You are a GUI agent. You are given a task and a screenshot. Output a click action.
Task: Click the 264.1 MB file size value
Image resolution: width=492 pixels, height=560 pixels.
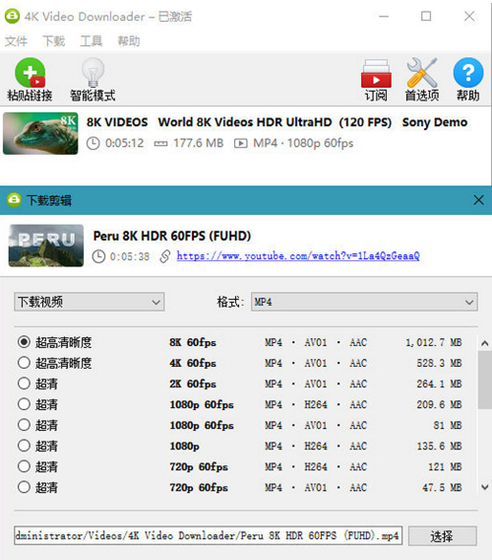439,384
